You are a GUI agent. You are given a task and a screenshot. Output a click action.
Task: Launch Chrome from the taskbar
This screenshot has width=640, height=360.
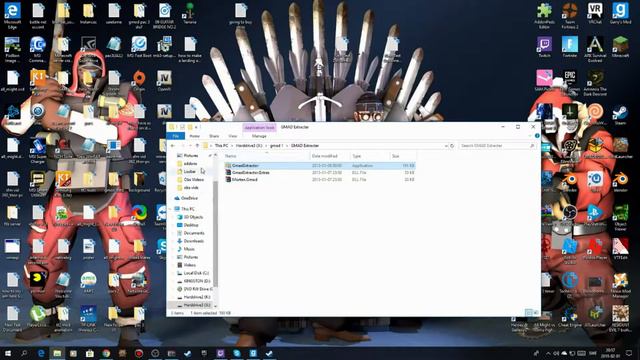(x=106, y=353)
